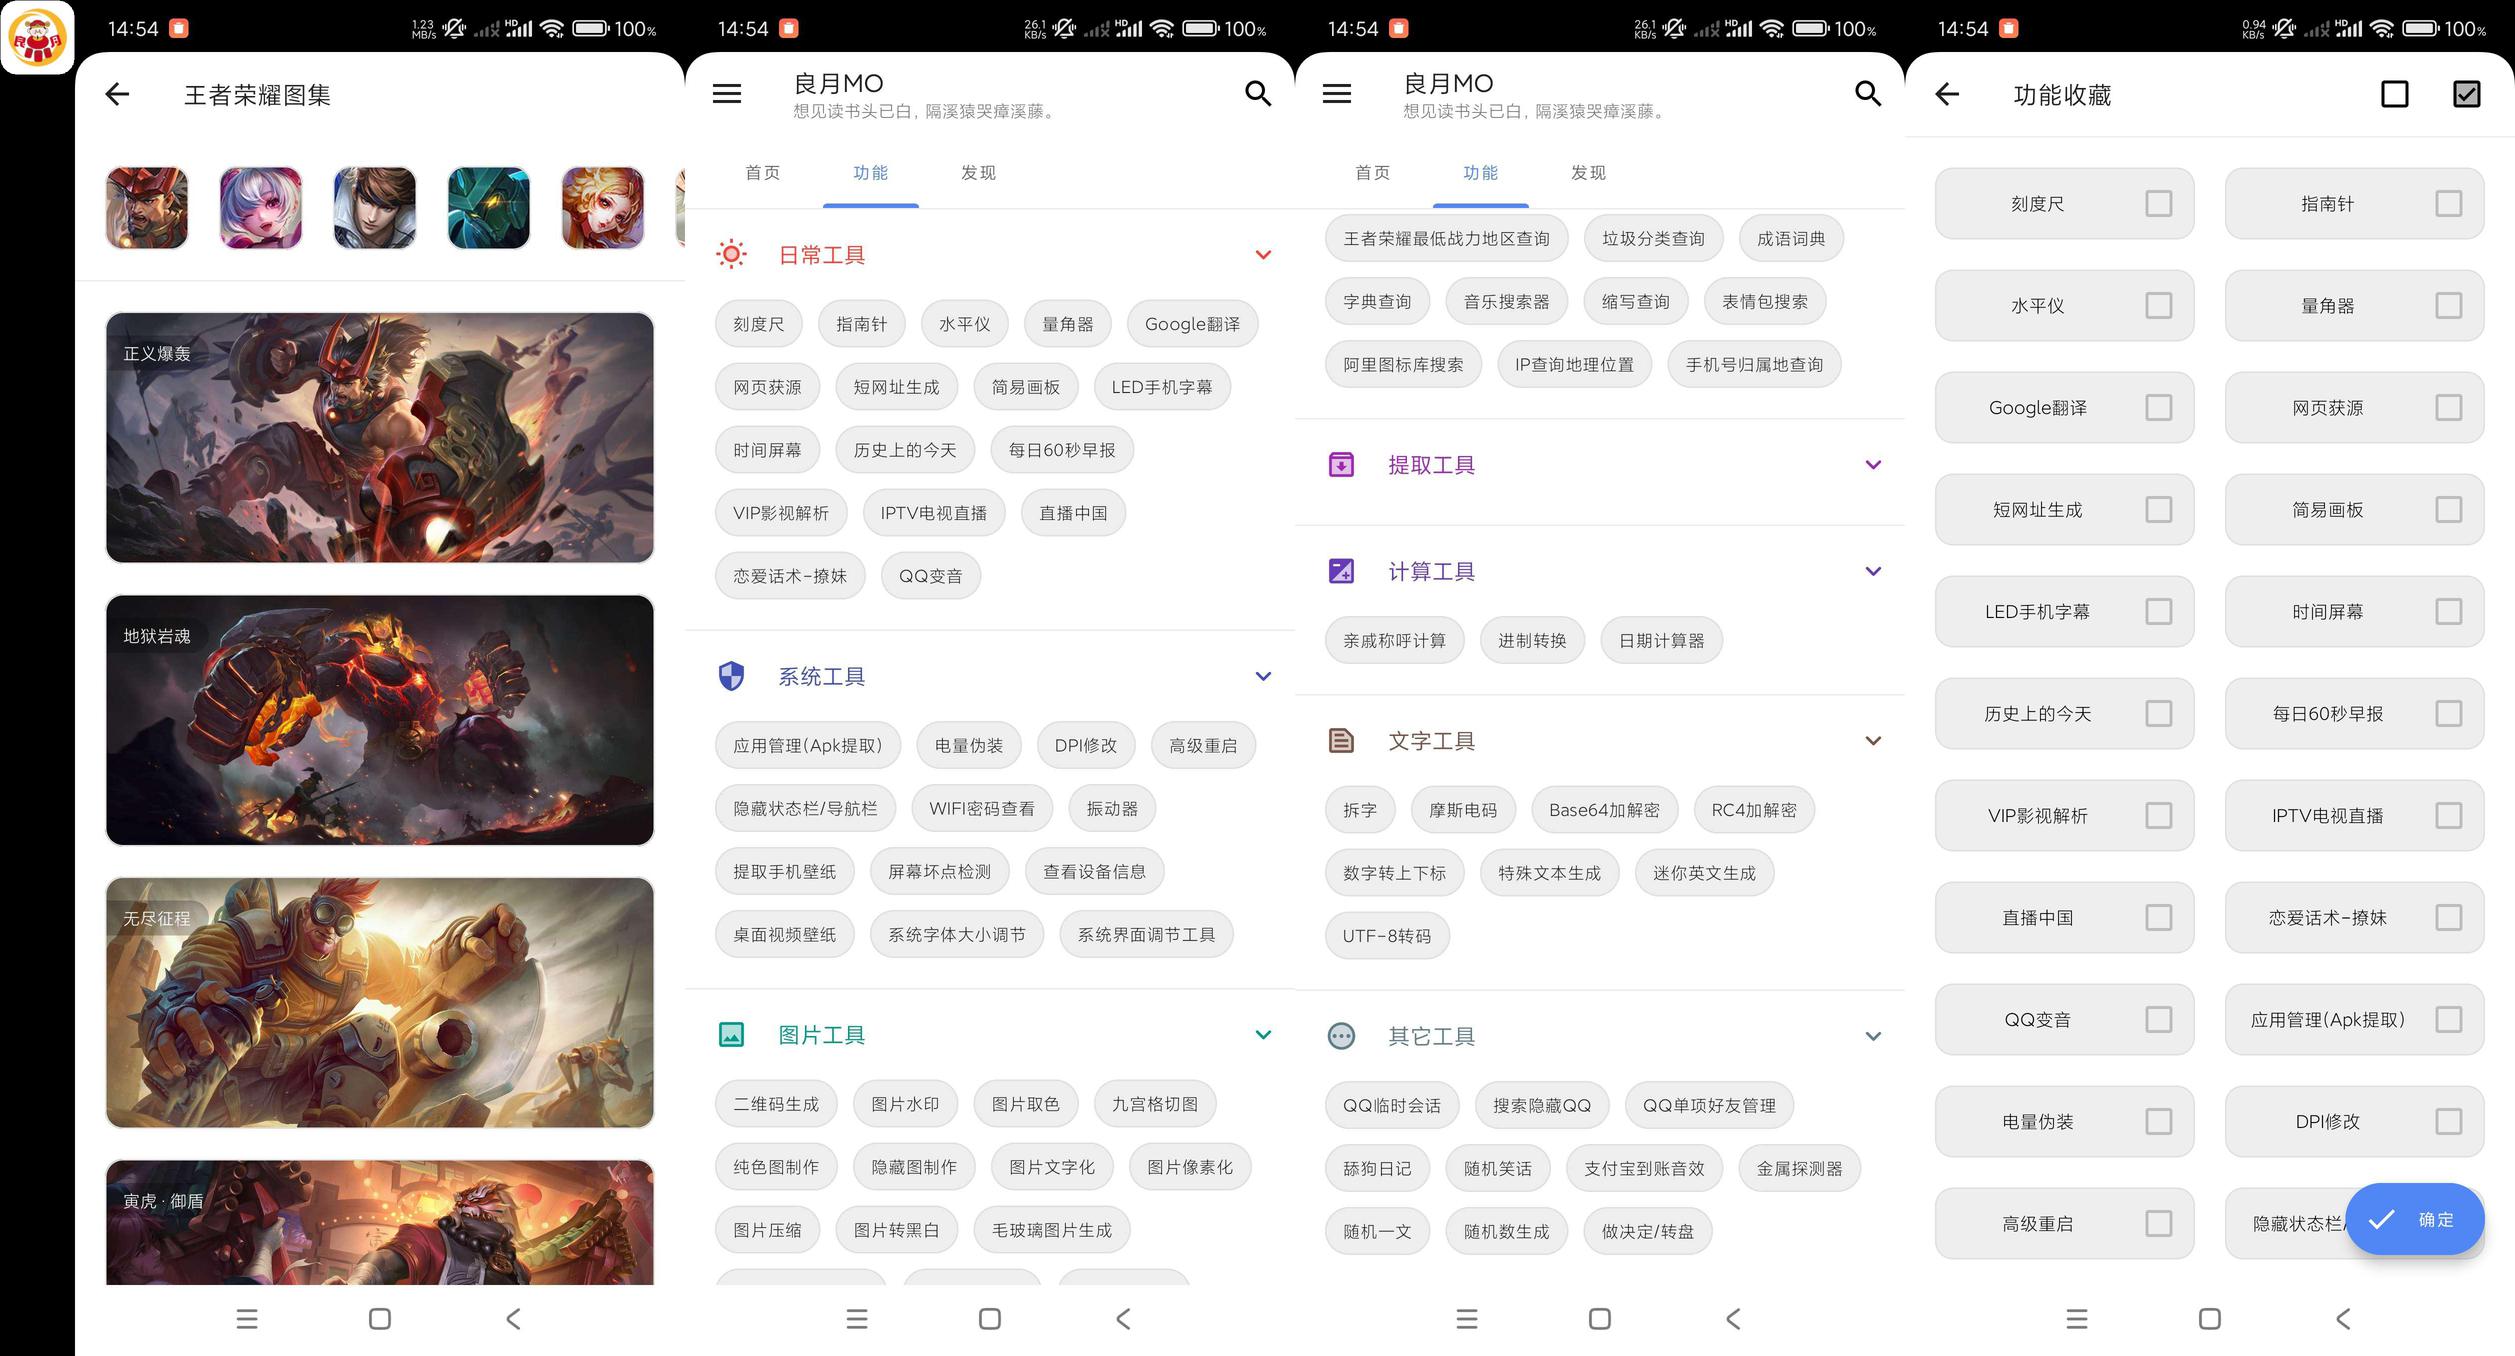2515x1356 pixels.
Task: Click the 系统工具 shield icon
Action: tap(731, 676)
